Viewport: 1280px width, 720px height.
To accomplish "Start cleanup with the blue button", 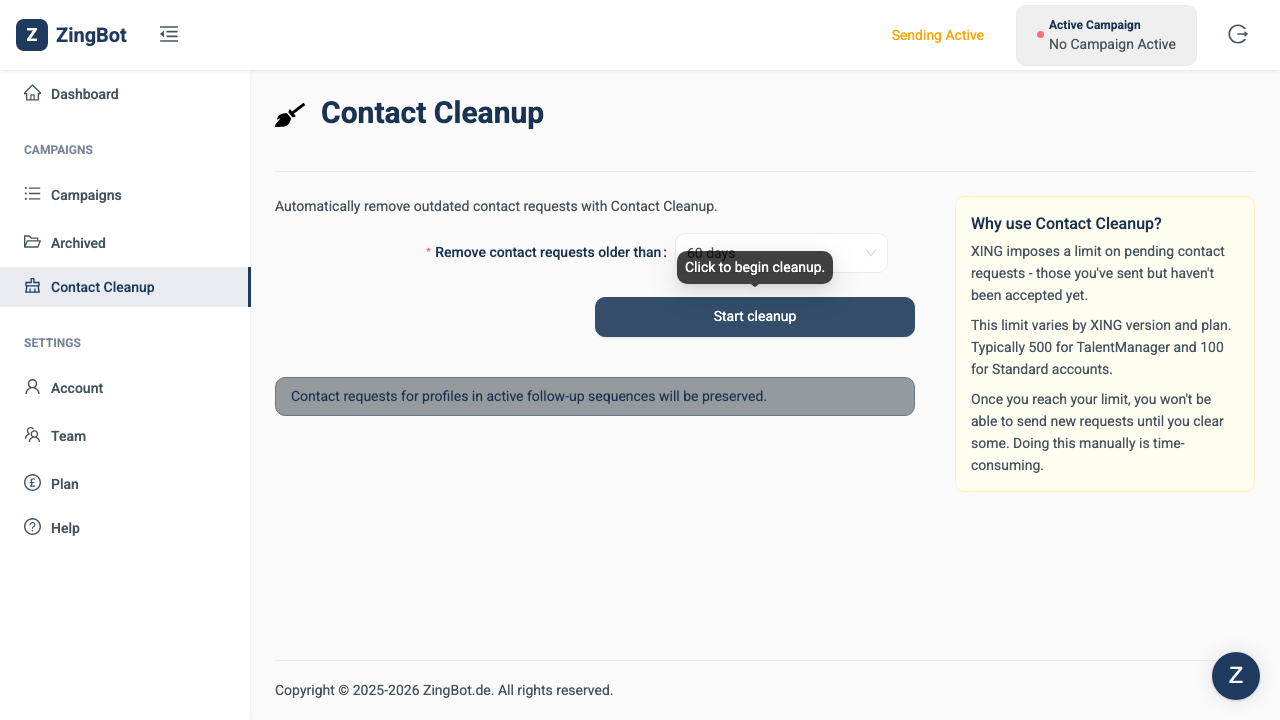I will [x=755, y=317].
